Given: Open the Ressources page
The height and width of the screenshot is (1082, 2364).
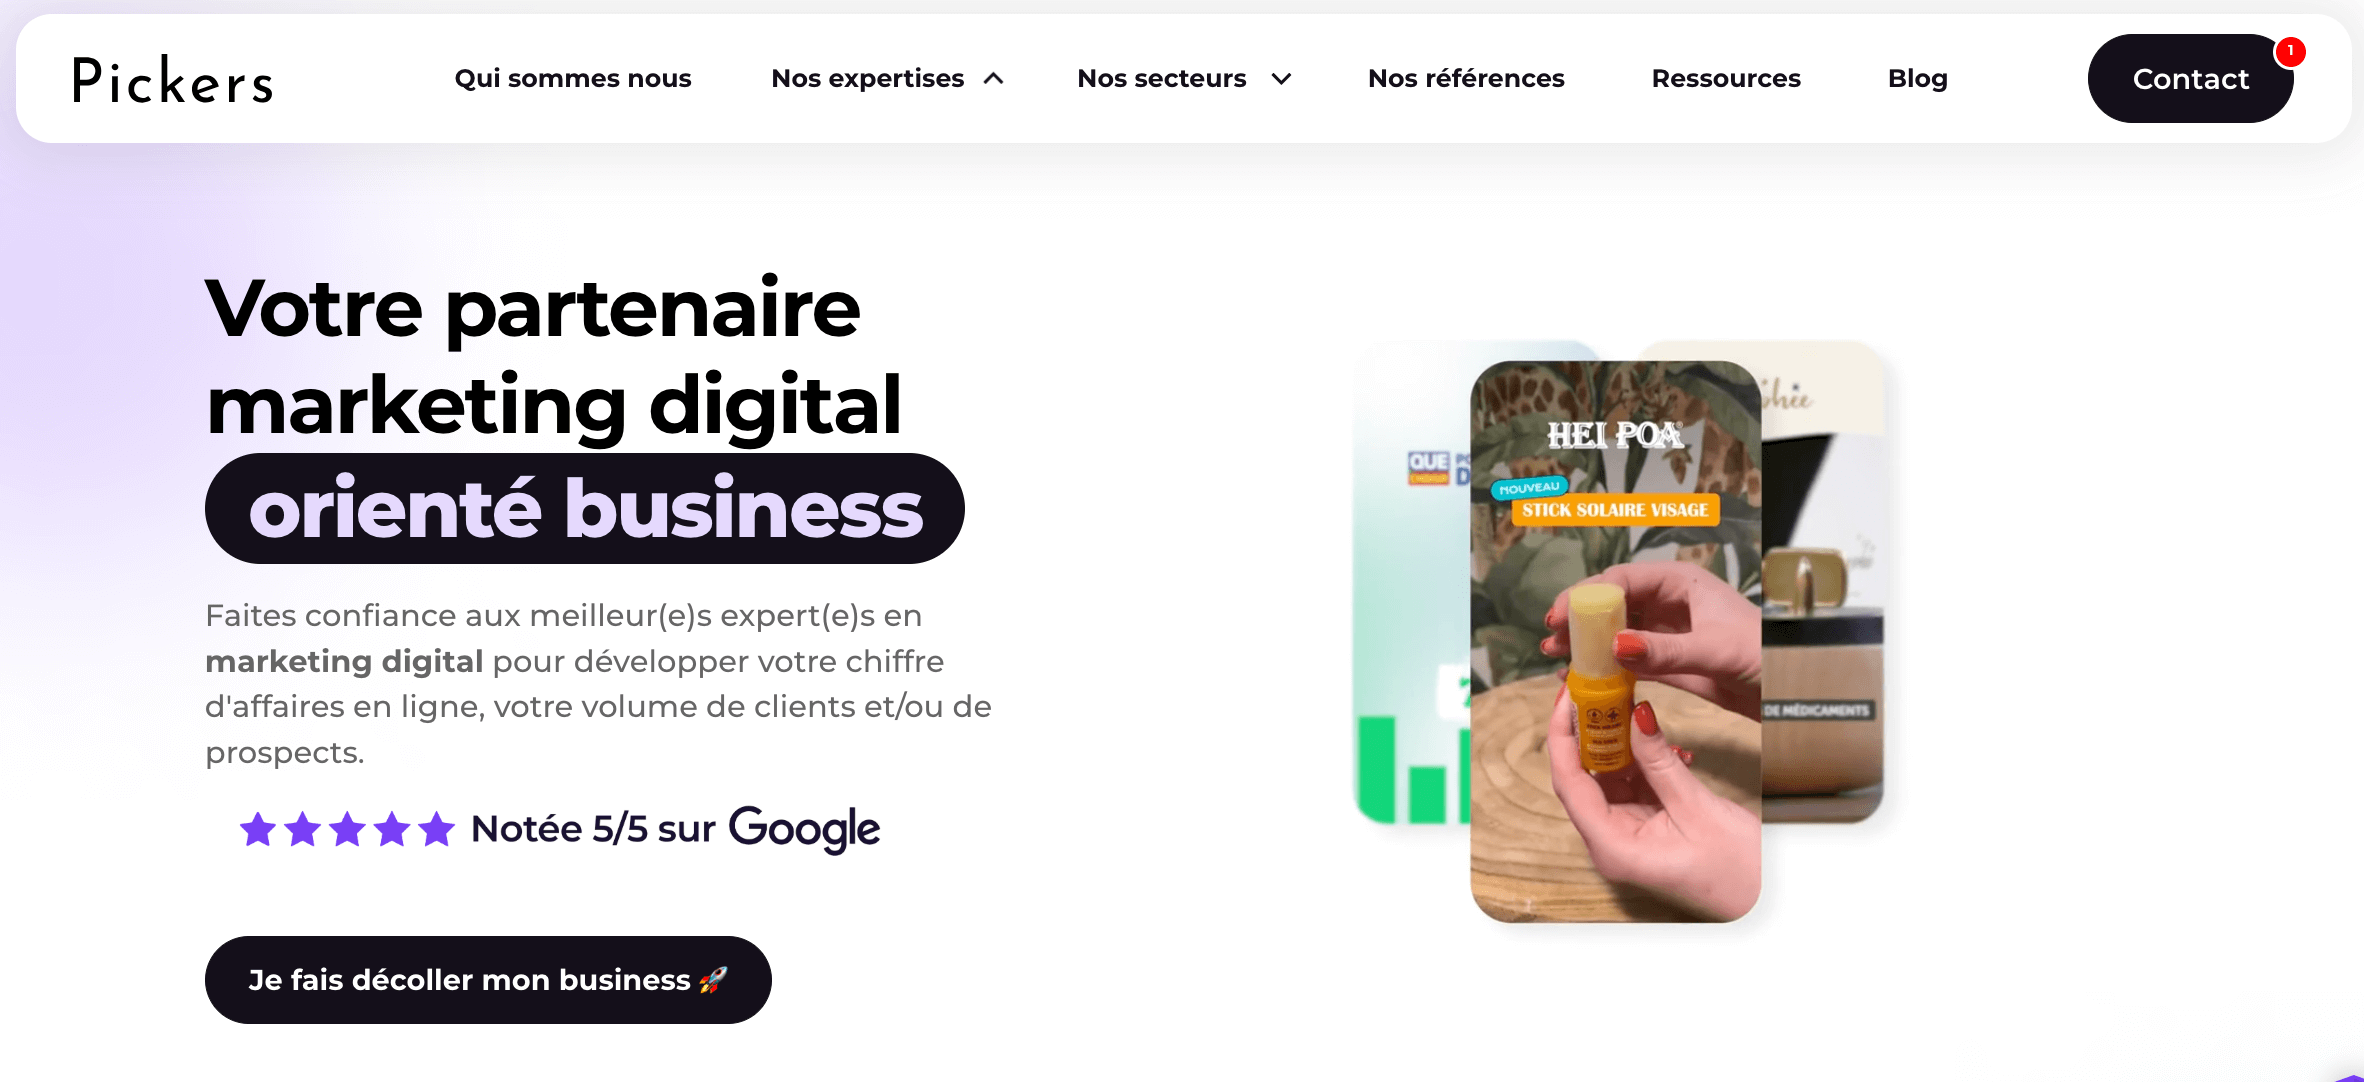Looking at the screenshot, I should 1726,78.
